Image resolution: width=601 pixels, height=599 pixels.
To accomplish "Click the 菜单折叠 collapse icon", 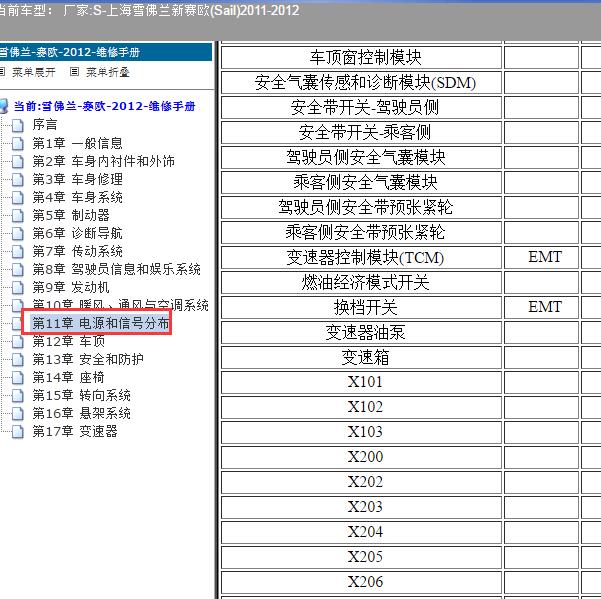I will tap(74, 72).
